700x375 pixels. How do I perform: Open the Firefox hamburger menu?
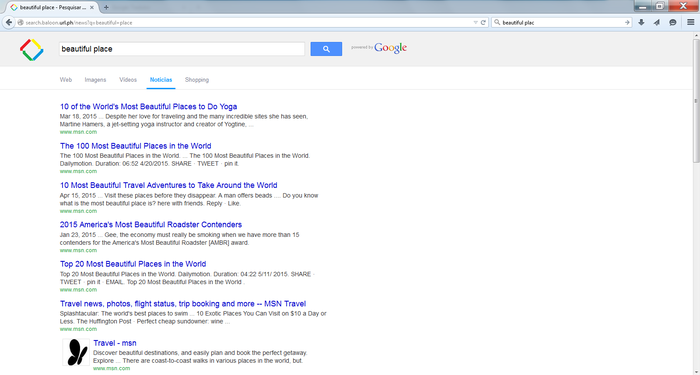690,22
